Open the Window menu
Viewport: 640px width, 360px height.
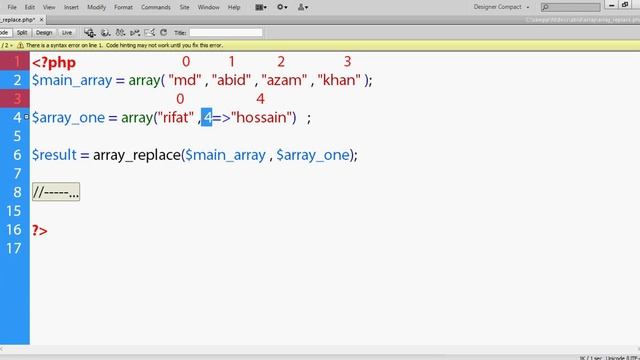point(208,7)
